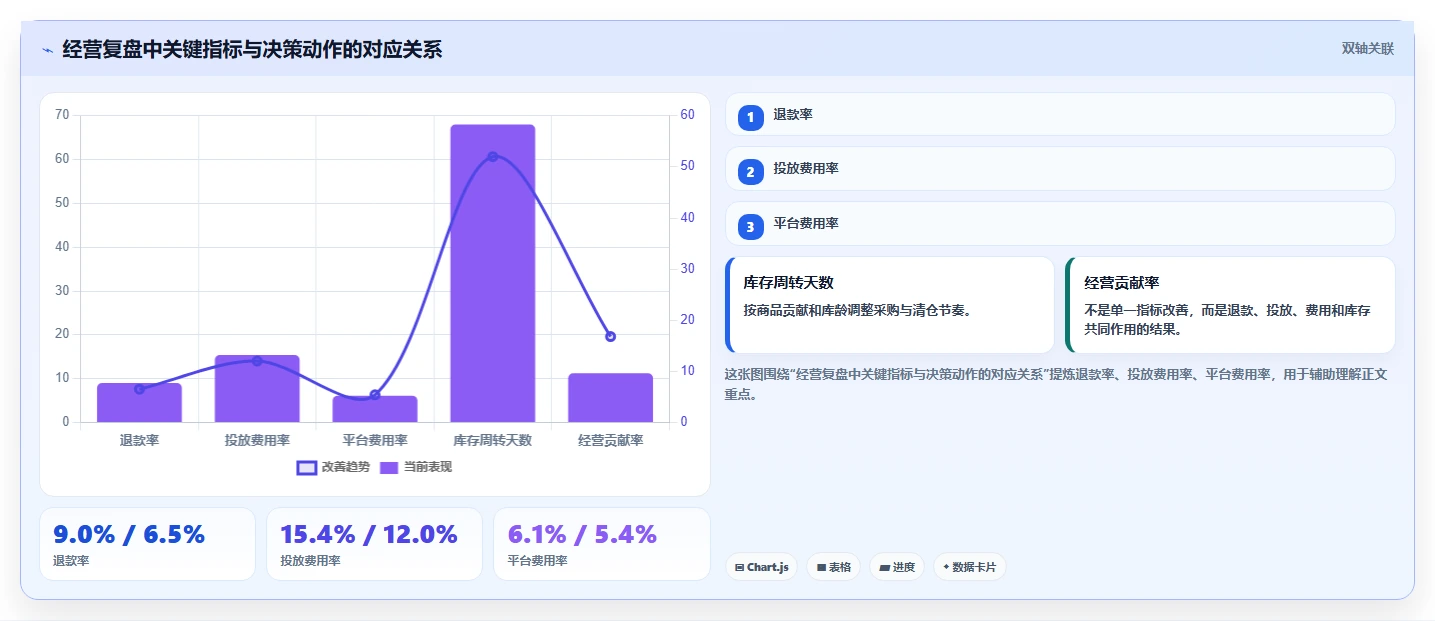Select list item 2 投放费用率
The image size is (1435, 621).
1060,169
